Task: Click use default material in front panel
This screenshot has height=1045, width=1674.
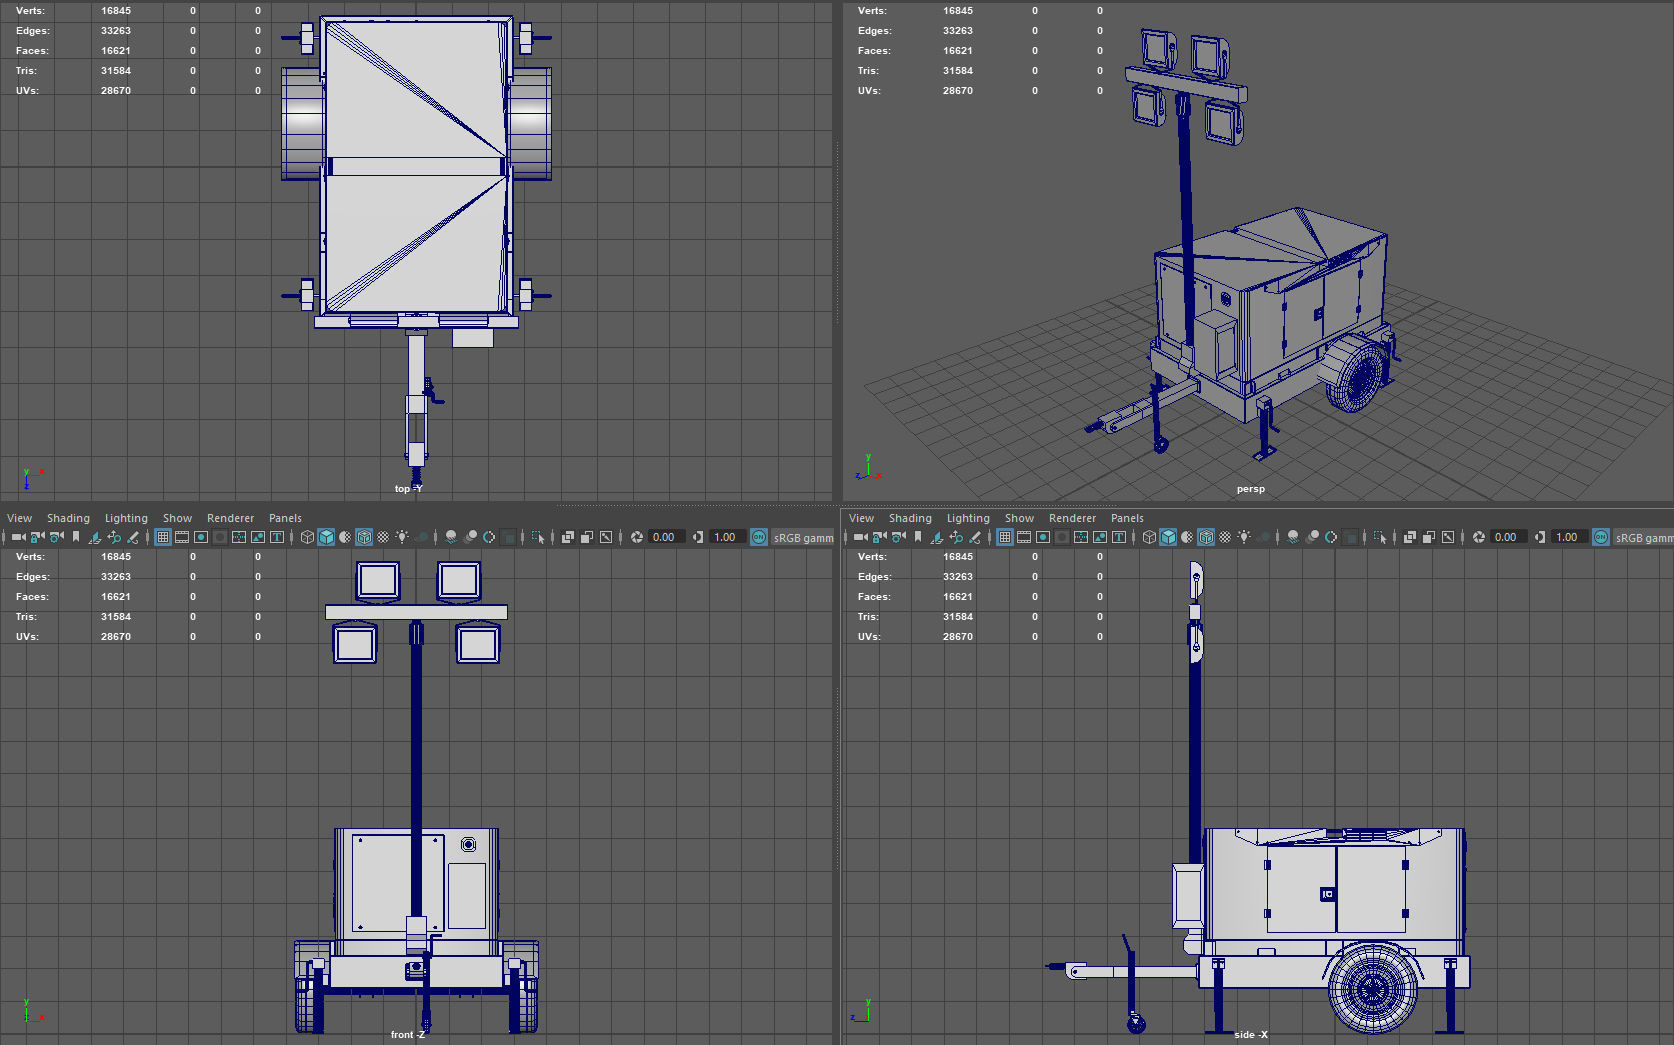Action: tap(345, 537)
